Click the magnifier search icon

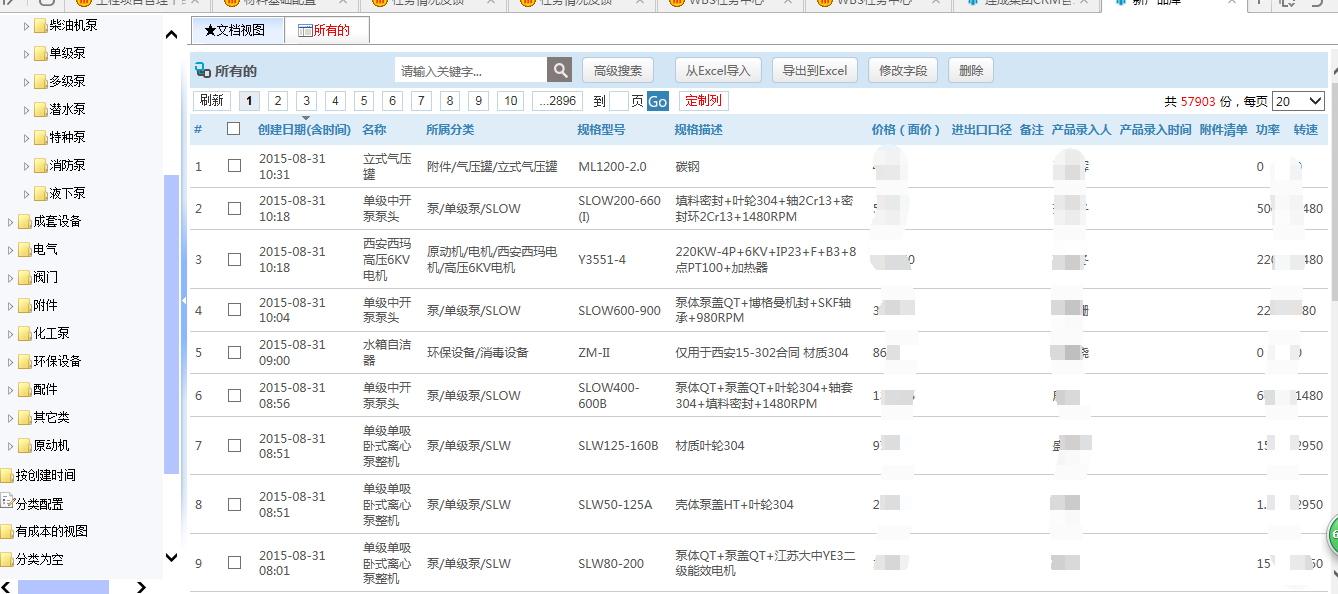click(x=560, y=70)
